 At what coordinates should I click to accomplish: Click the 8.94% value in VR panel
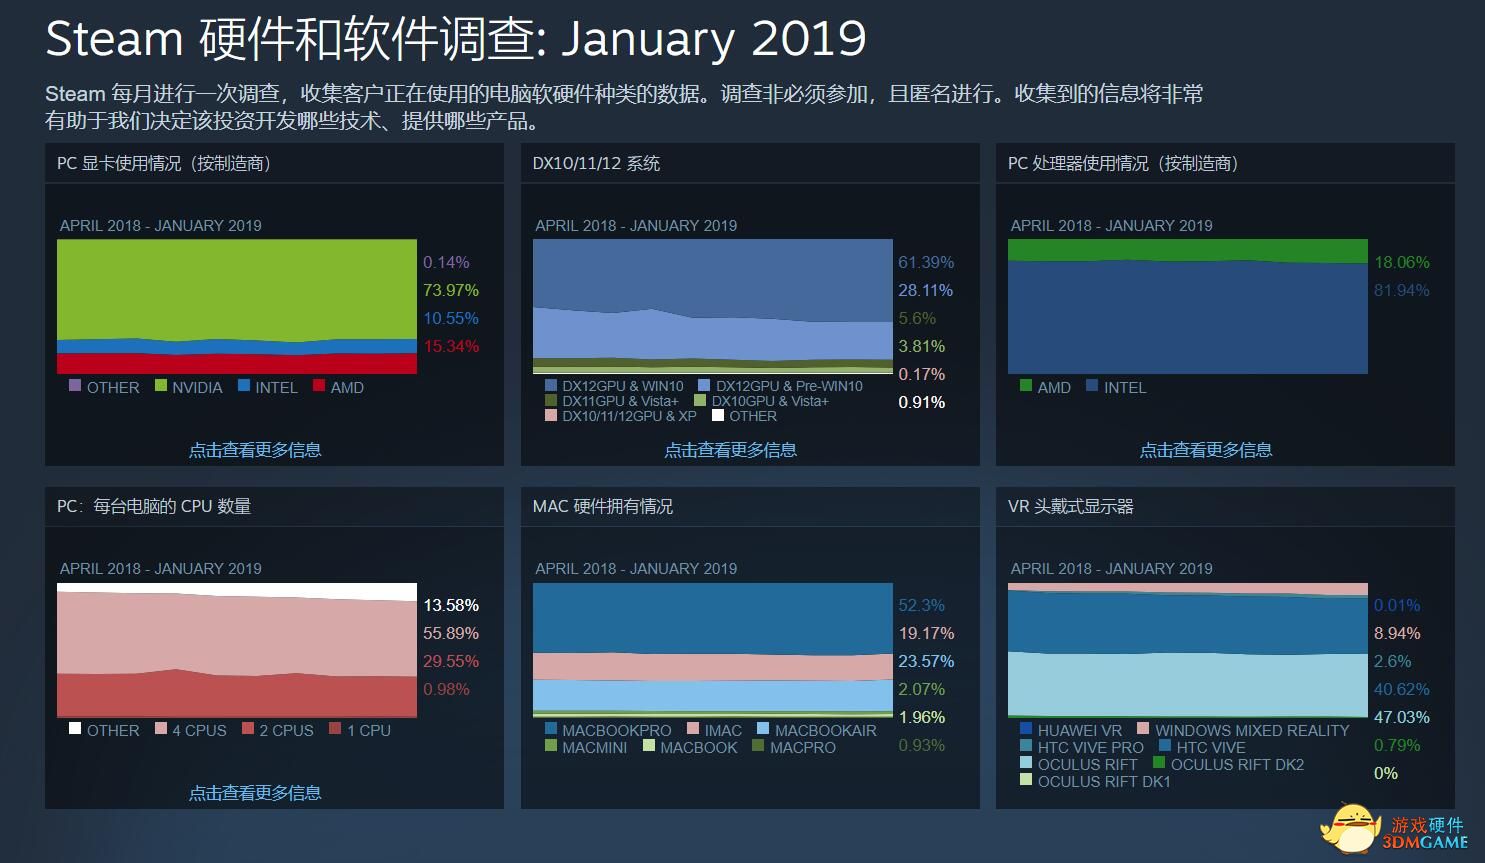(1398, 633)
